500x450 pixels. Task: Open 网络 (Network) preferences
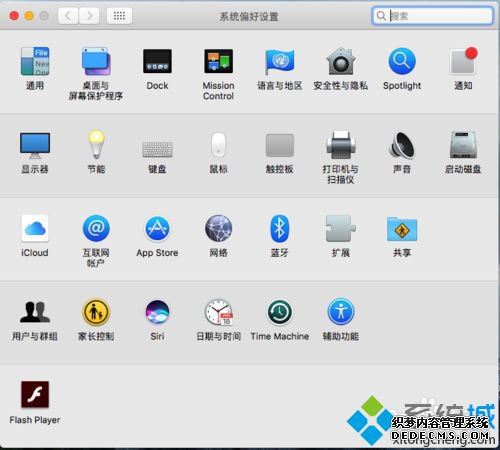point(218,228)
